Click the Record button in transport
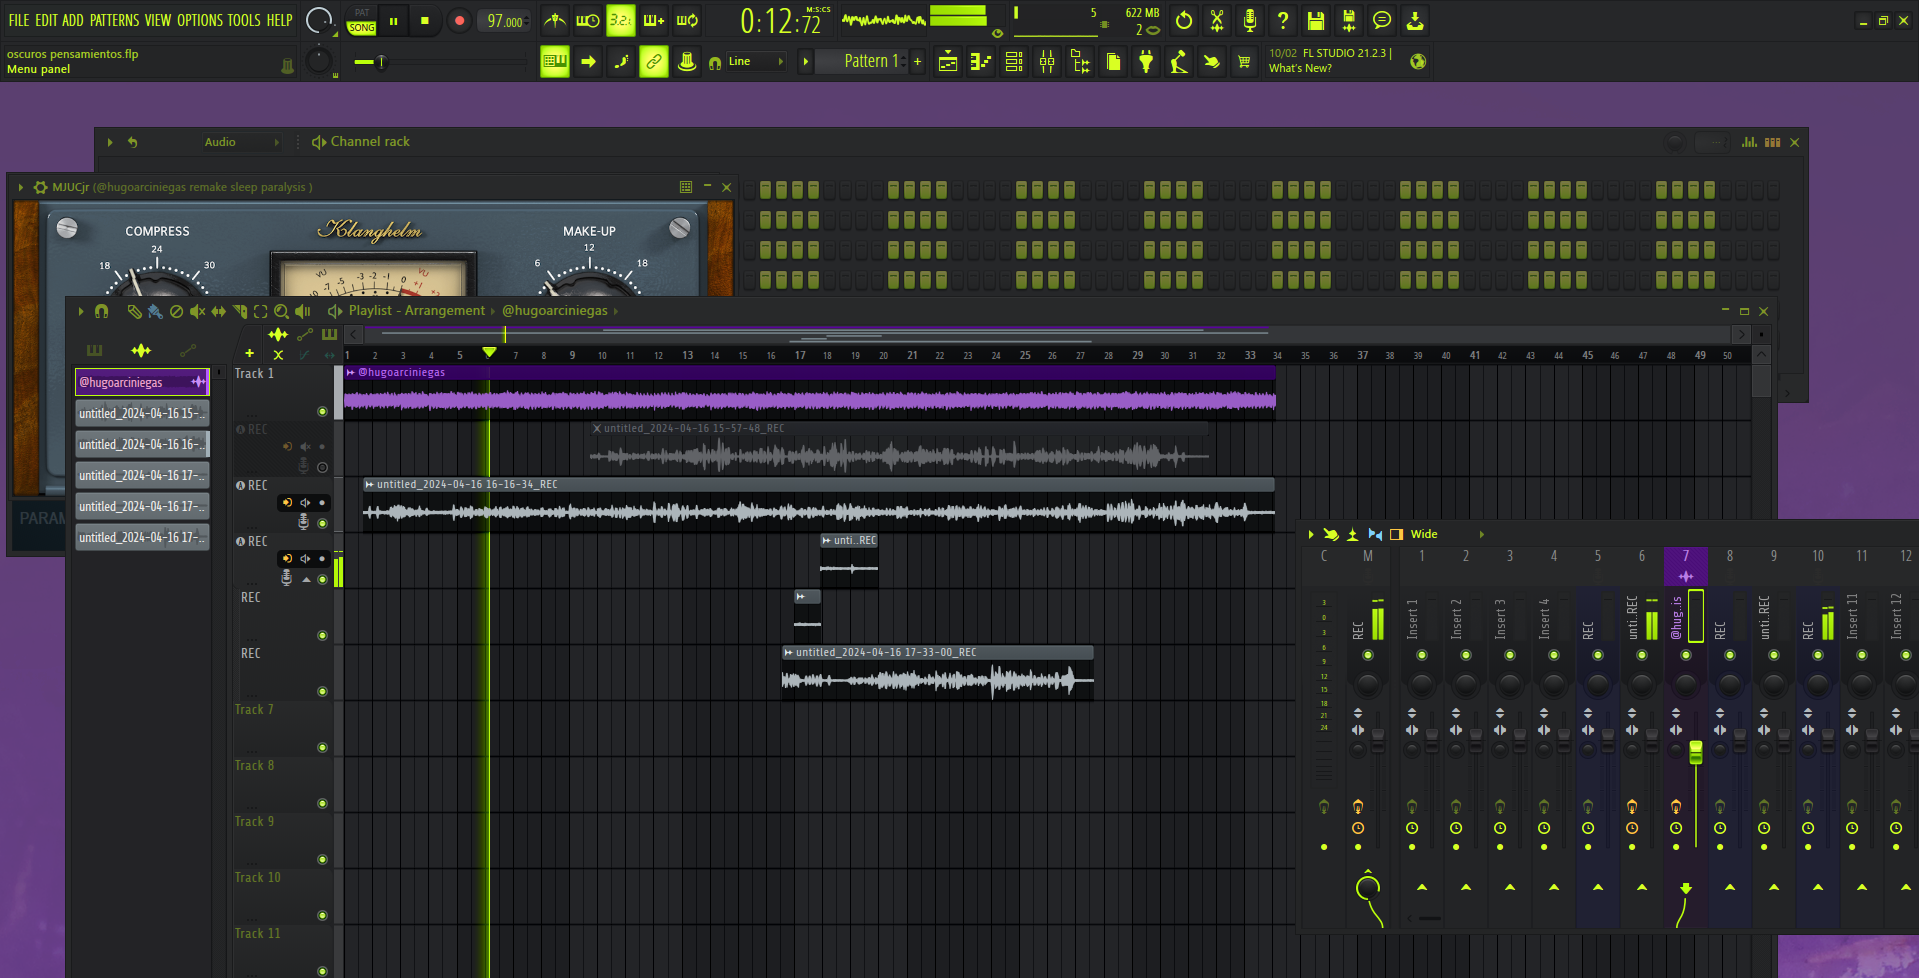Image resolution: width=1919 pixels, height=978 pixels. coord(459,20)
